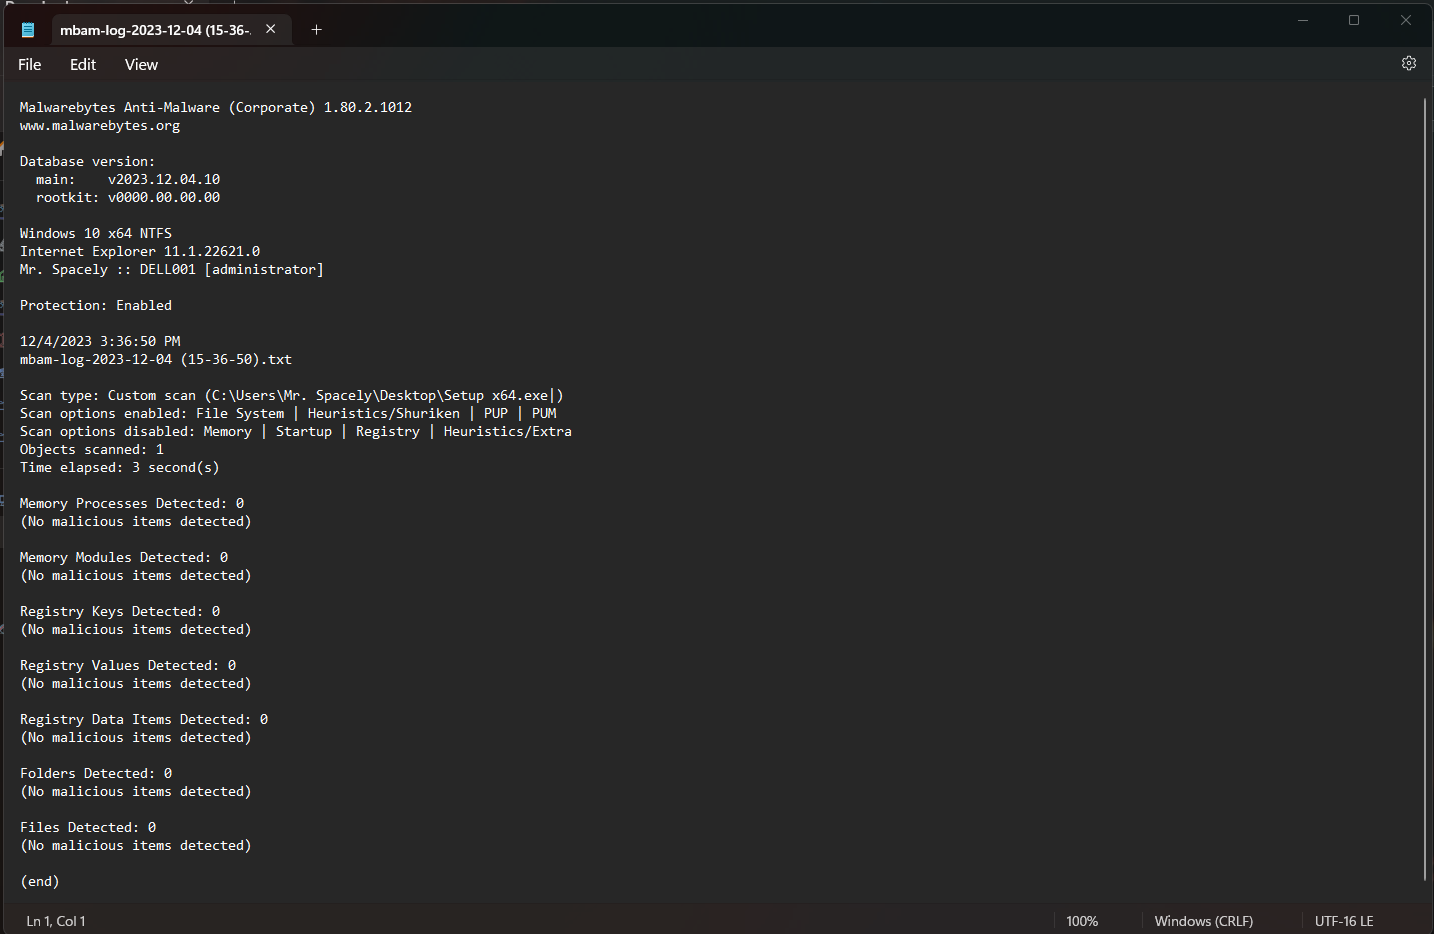
Task: Click 'Mr. Spacely :: DELL001 [administrator]' line
Action: [171, 269]
